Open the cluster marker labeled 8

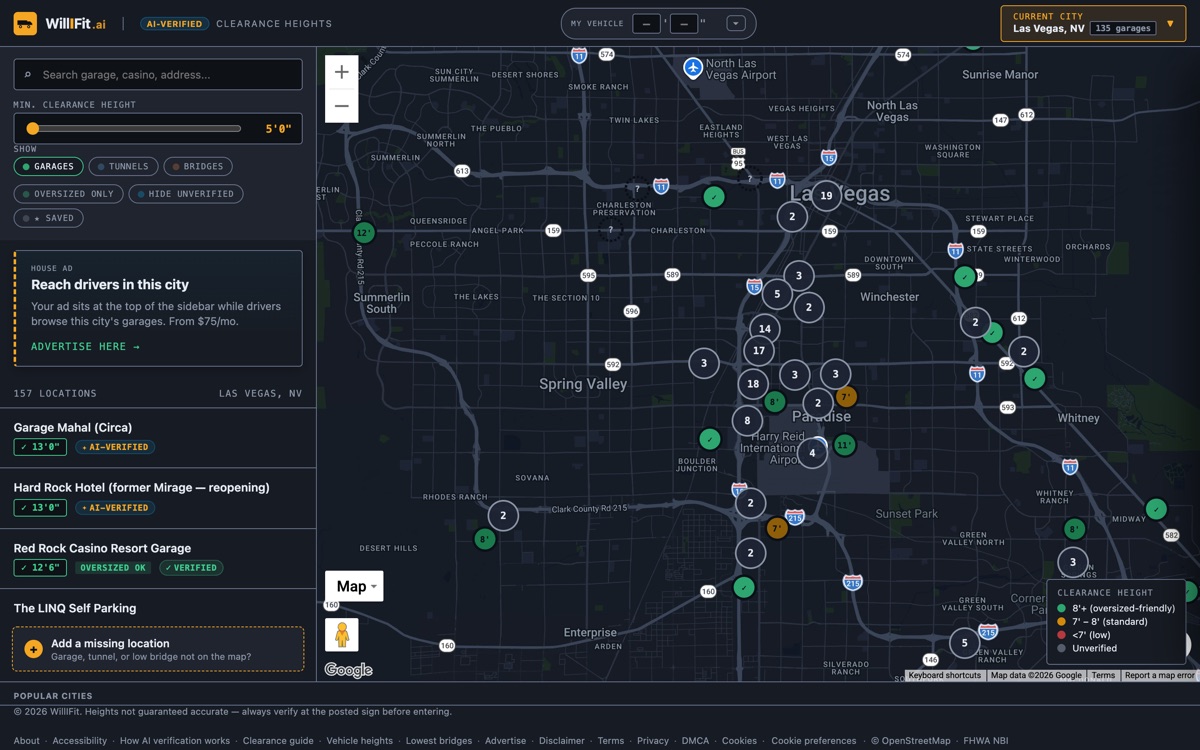point(748,421)
